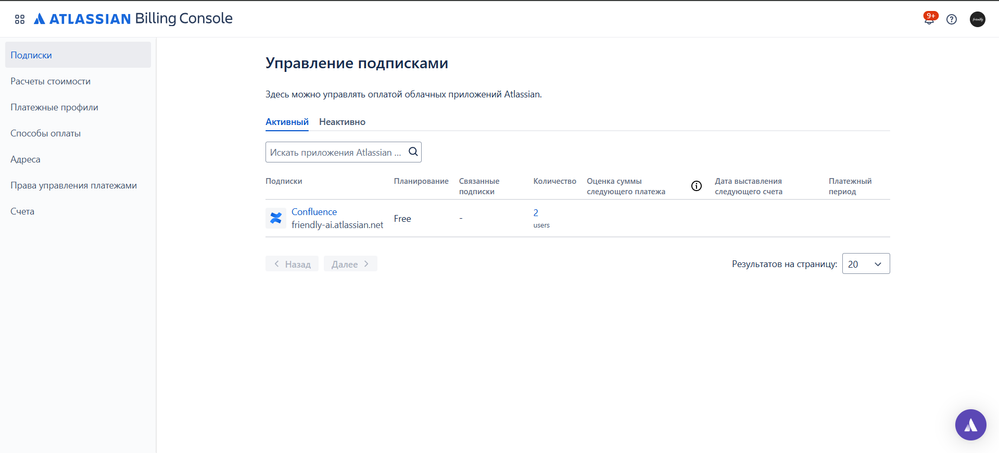Open Адреса in sidebar
999x453 pixels.
click(78, 159)
